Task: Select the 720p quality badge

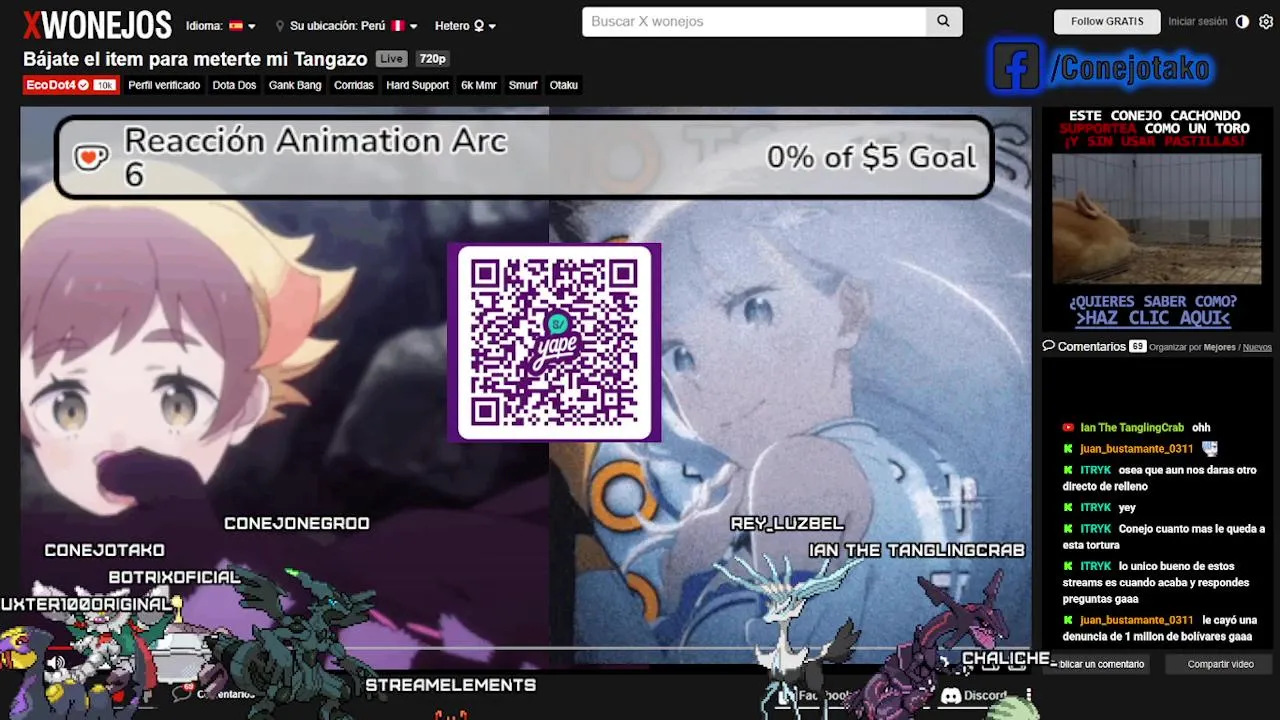Action: [432, 59]
